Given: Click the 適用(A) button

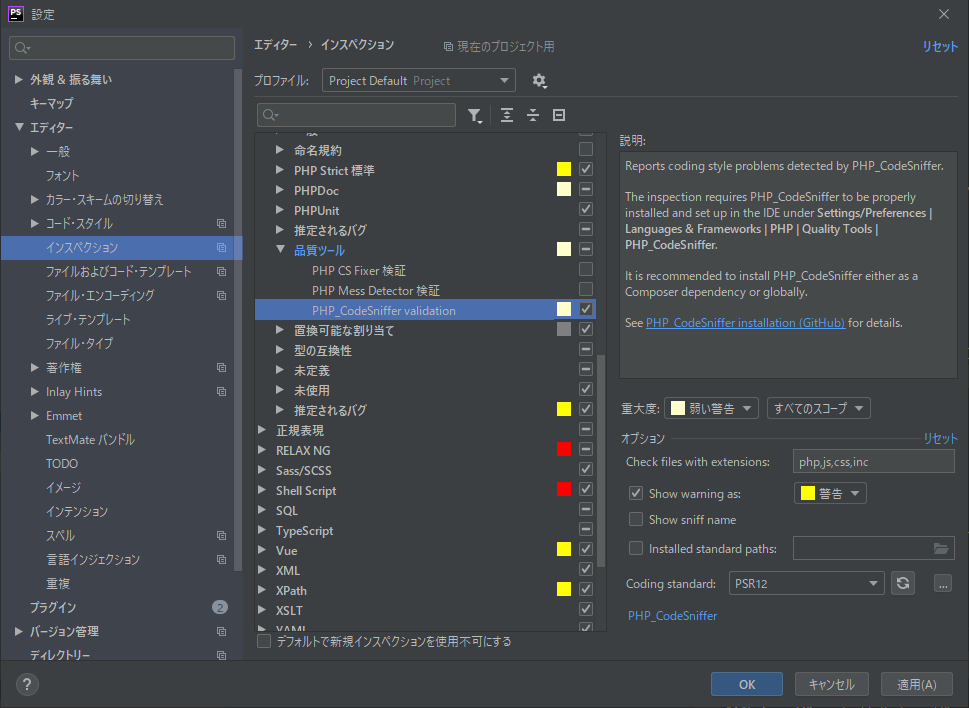Looking at the screenshot, I should (x=916, y=684).
